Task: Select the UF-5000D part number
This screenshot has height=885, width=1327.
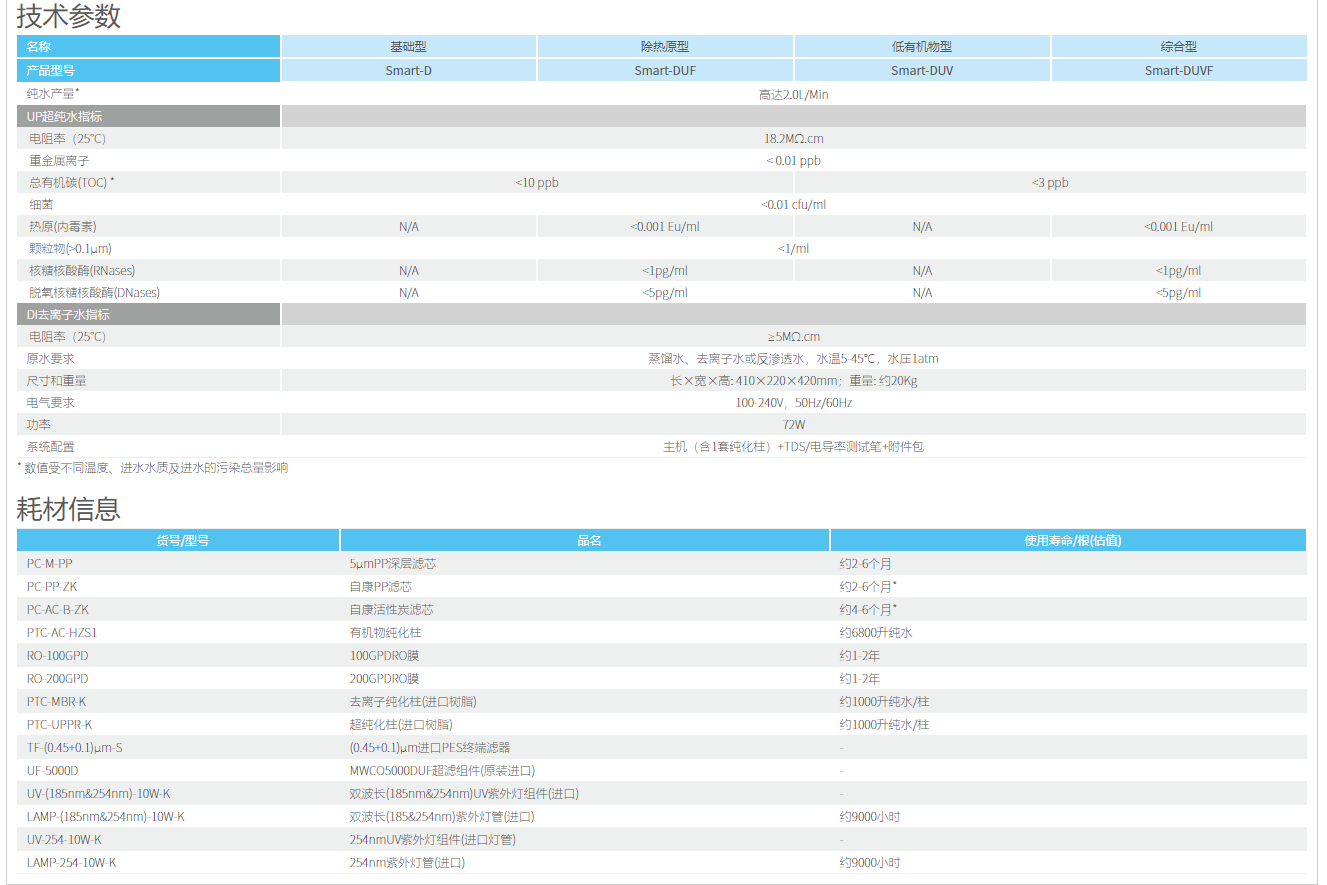Action: coord(53,771)
